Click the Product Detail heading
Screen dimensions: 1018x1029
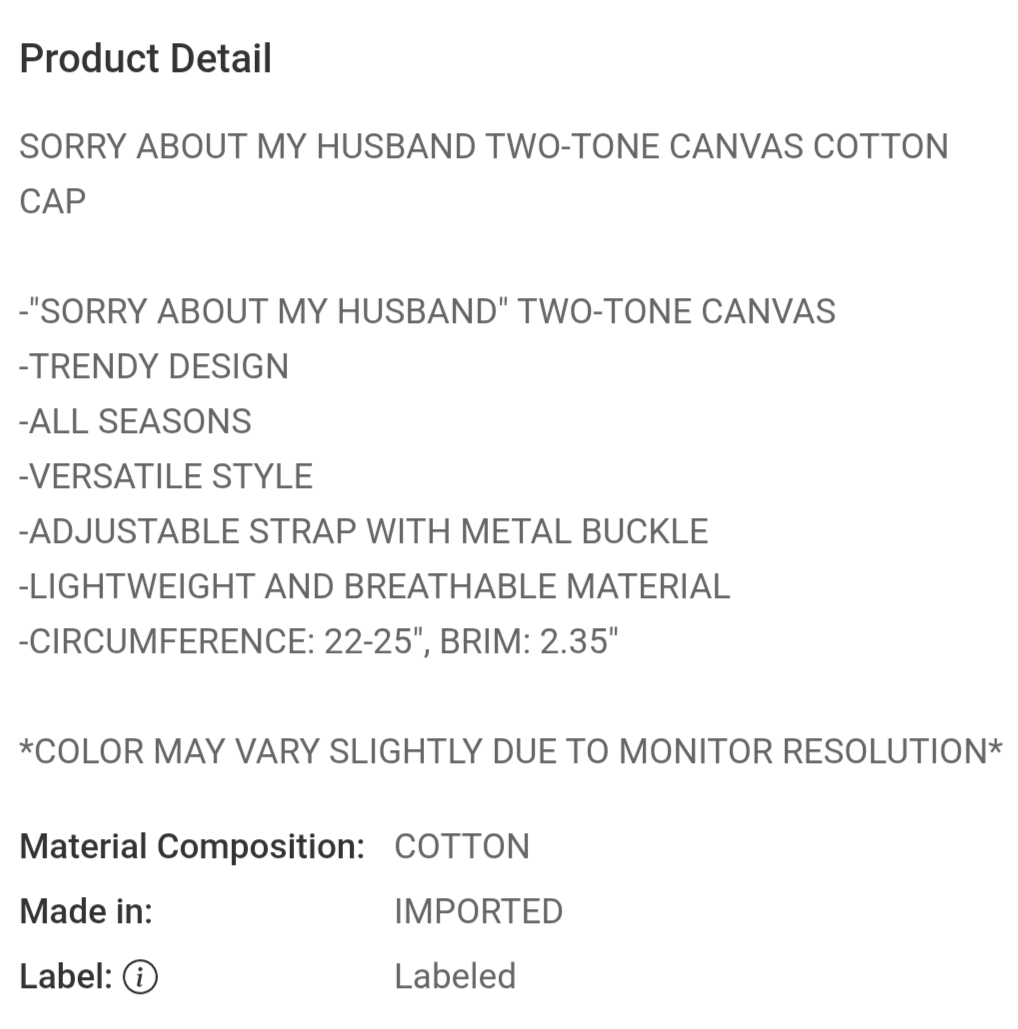pos(146,59)
